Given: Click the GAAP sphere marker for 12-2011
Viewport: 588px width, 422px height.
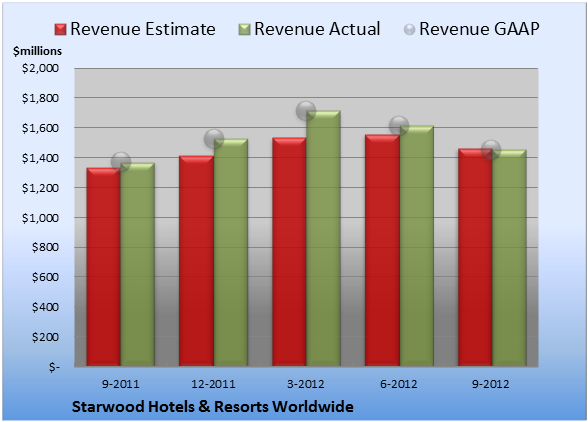Looking at the screenshot, I should 214,139.
